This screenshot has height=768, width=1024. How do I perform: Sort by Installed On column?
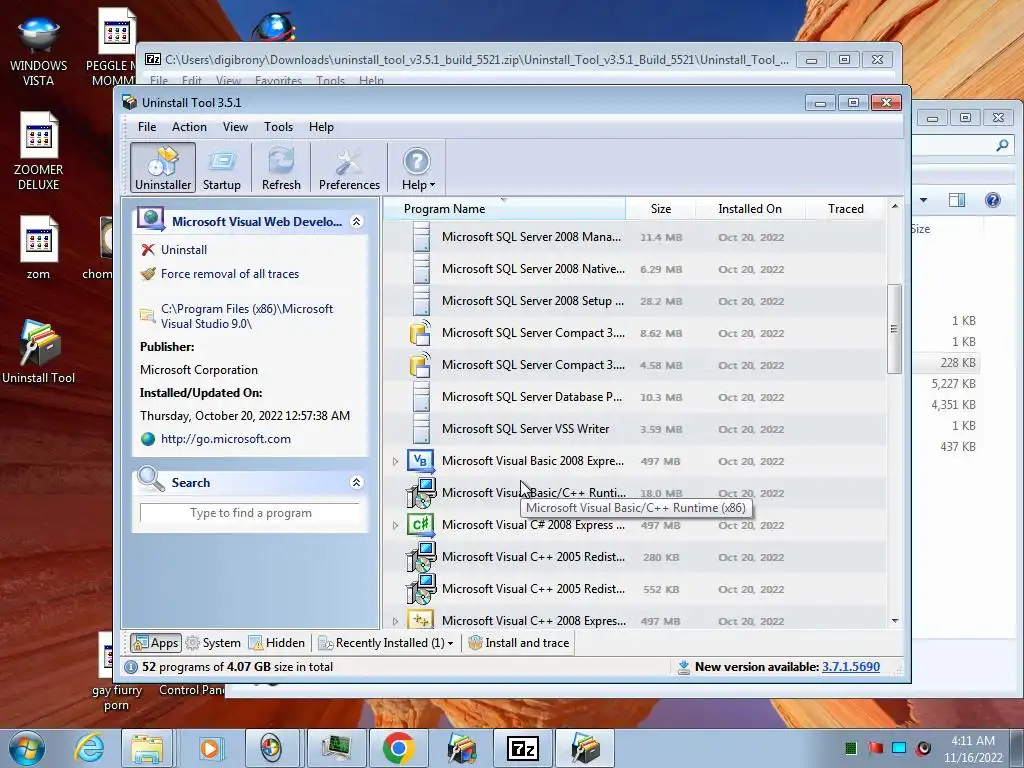point(750,209)
